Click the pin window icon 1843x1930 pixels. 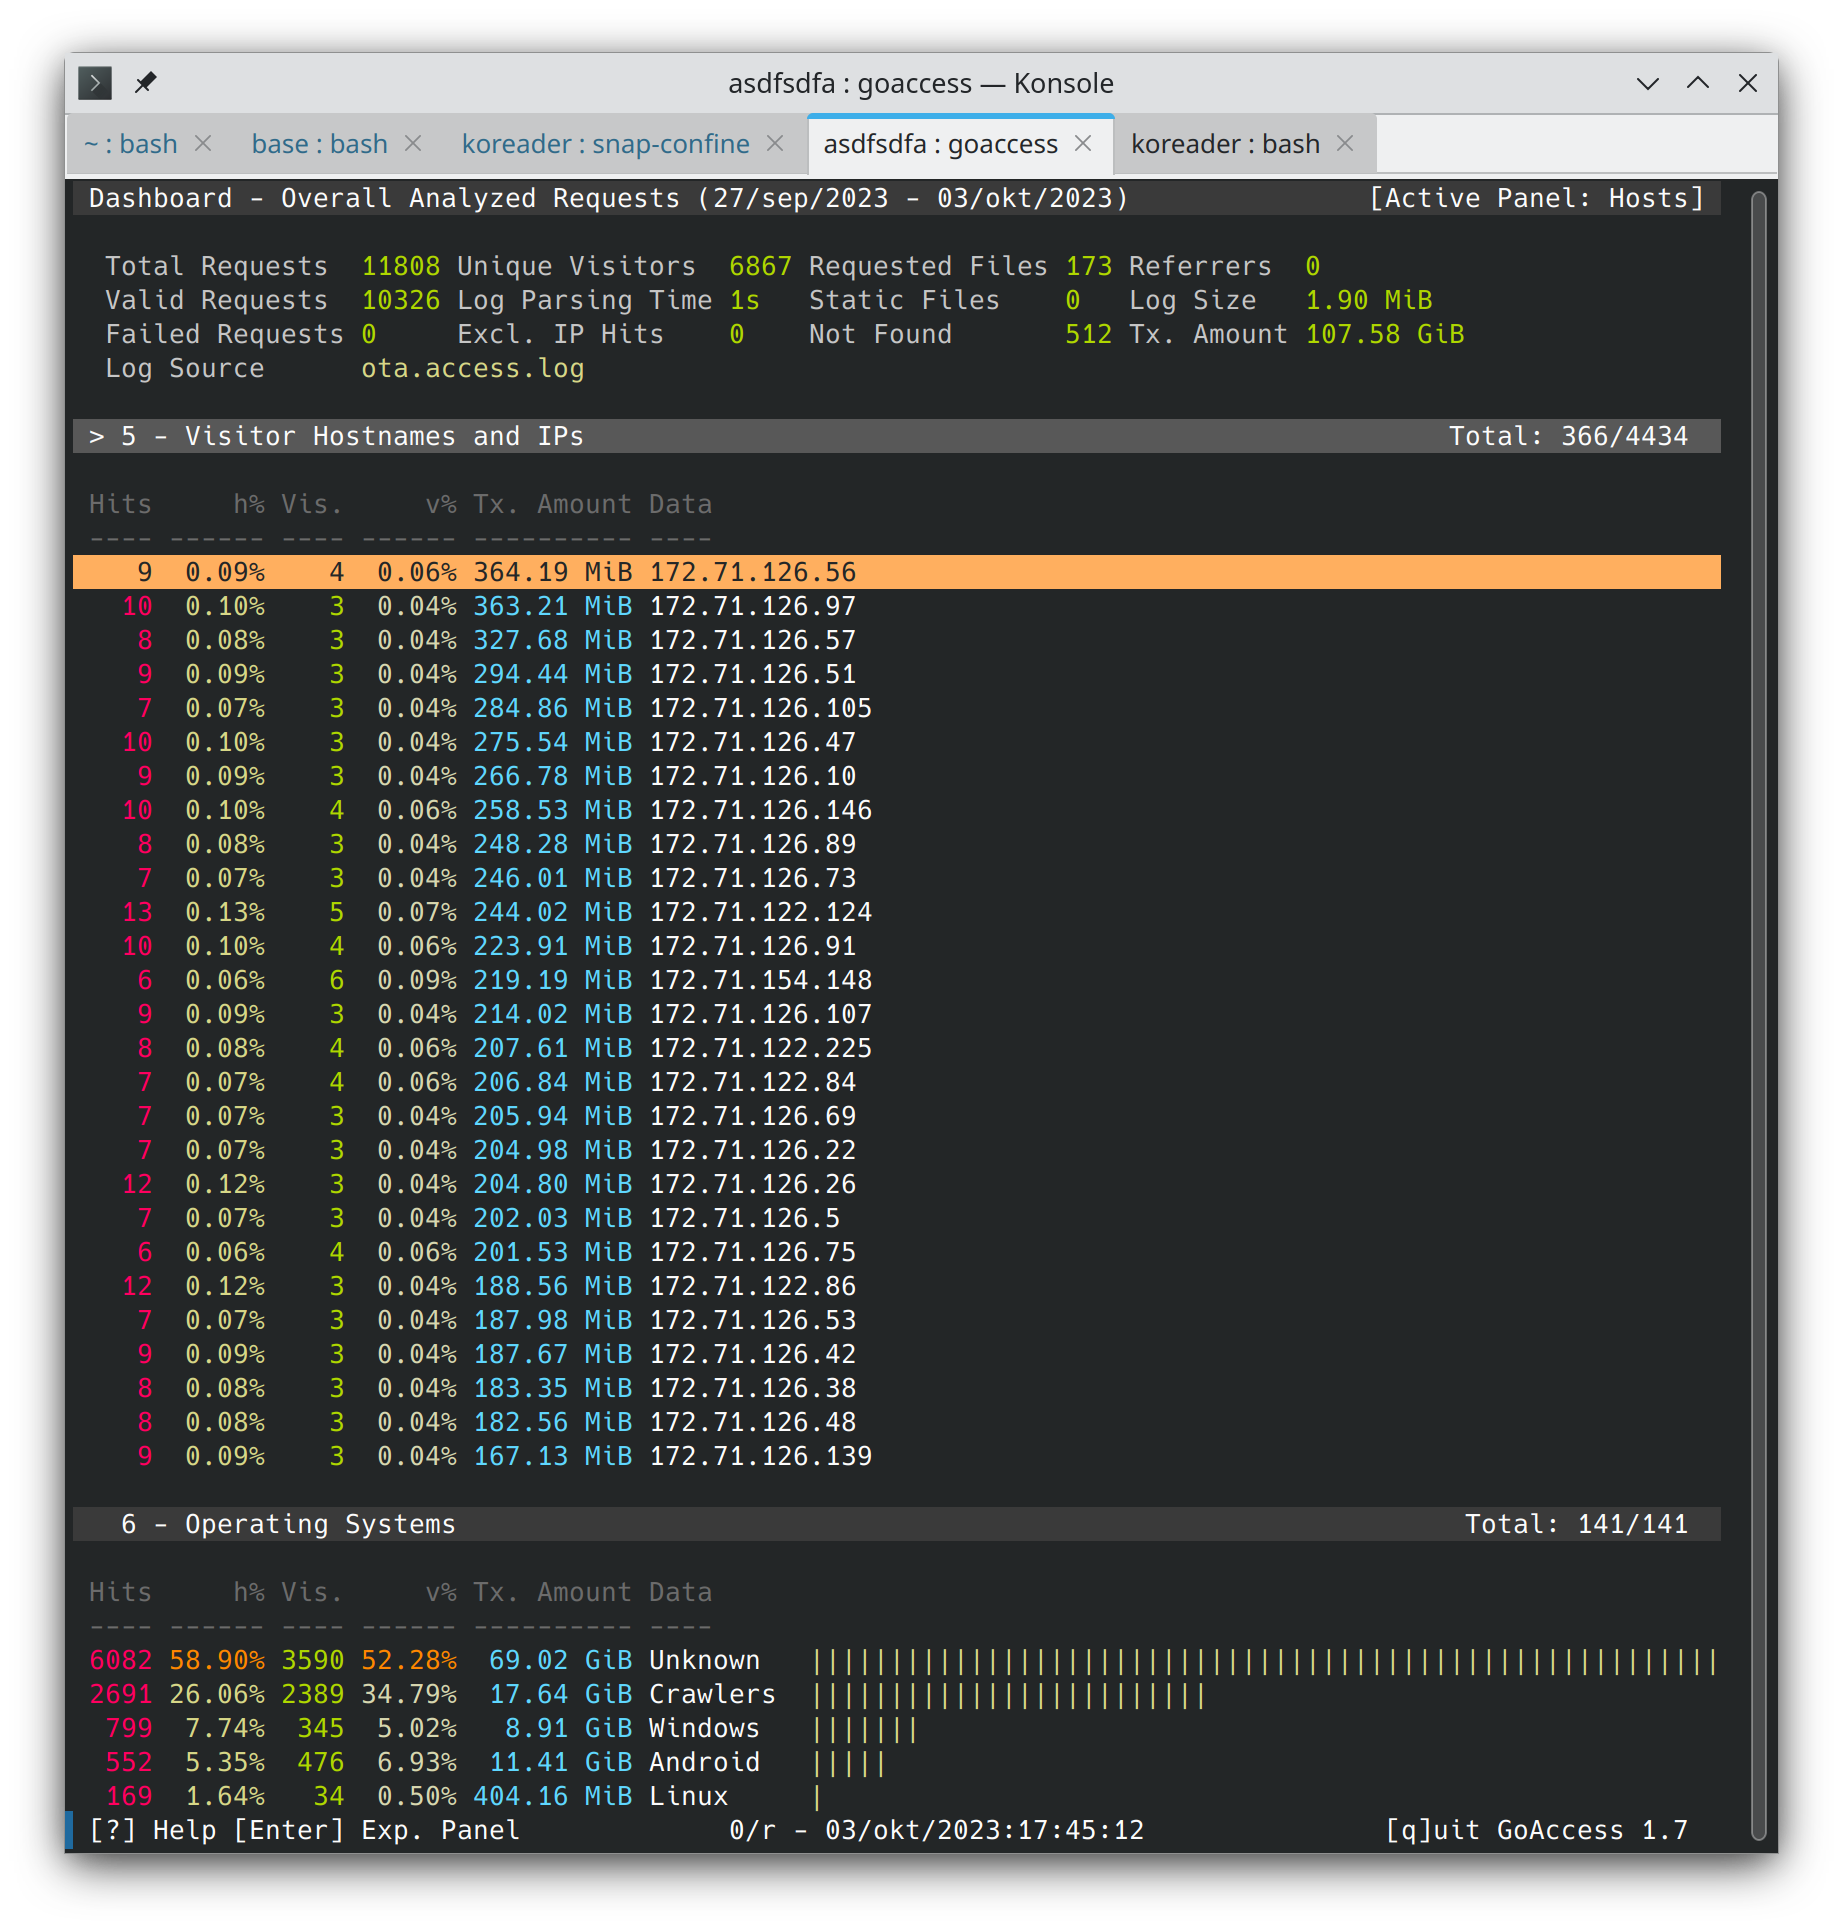[x=146, y=82]
